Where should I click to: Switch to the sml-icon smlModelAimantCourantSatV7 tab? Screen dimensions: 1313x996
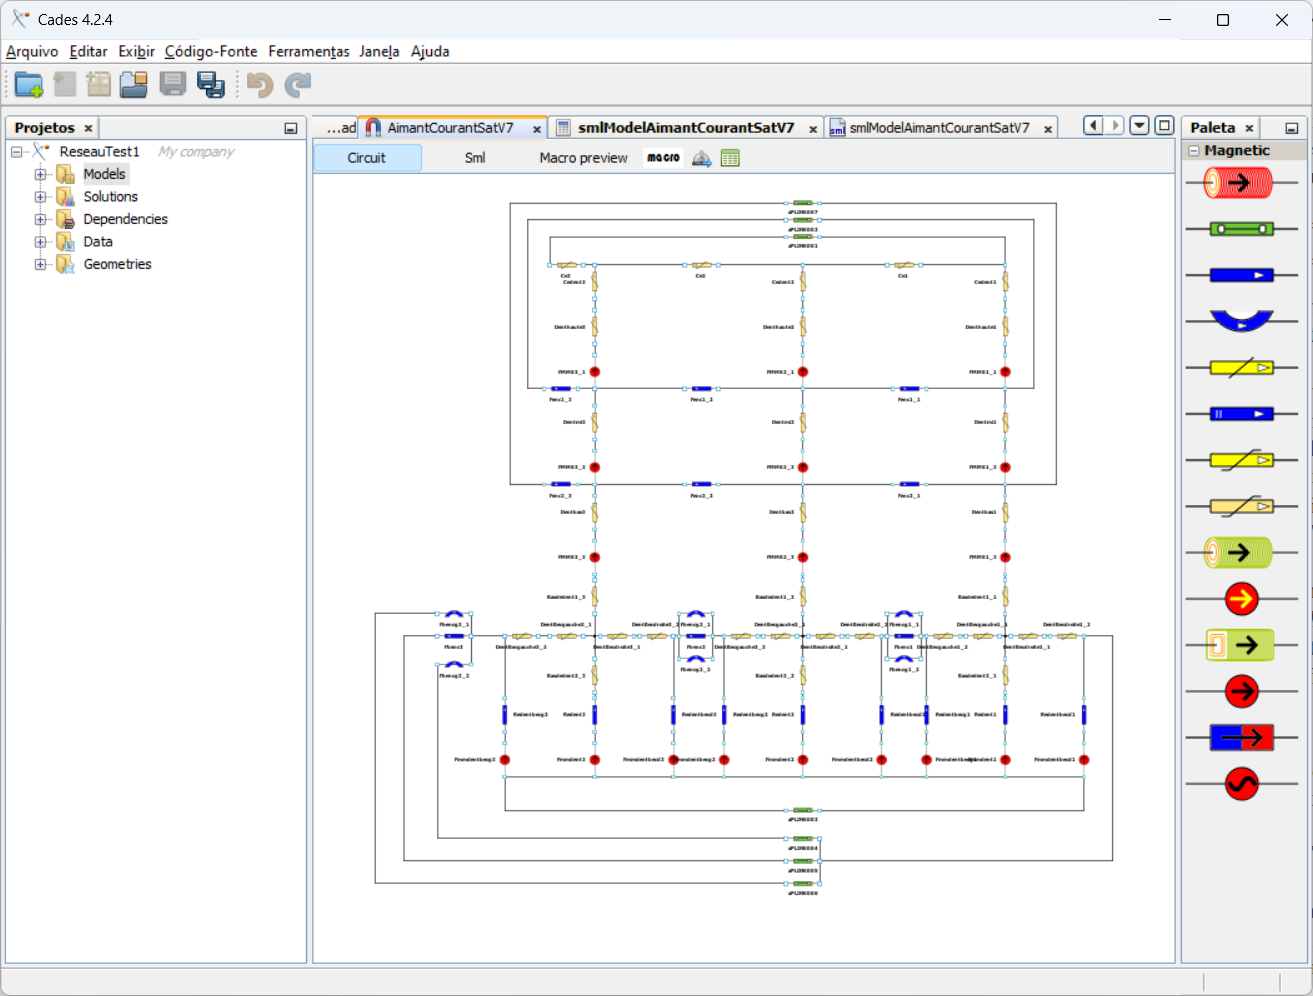[939, 128]
